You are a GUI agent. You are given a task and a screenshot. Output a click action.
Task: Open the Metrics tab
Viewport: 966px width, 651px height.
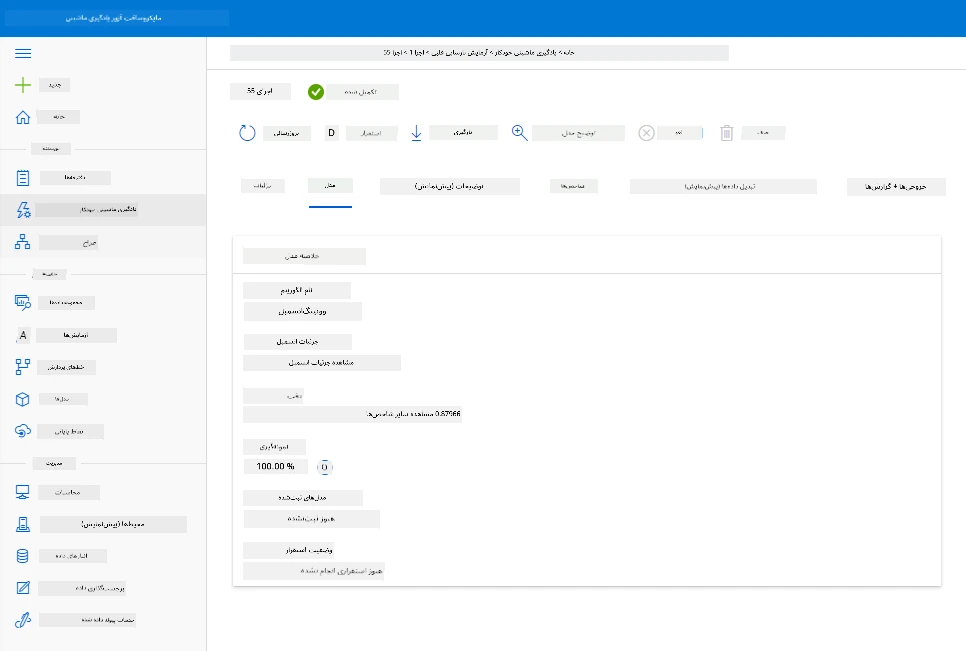coord(574,186)
